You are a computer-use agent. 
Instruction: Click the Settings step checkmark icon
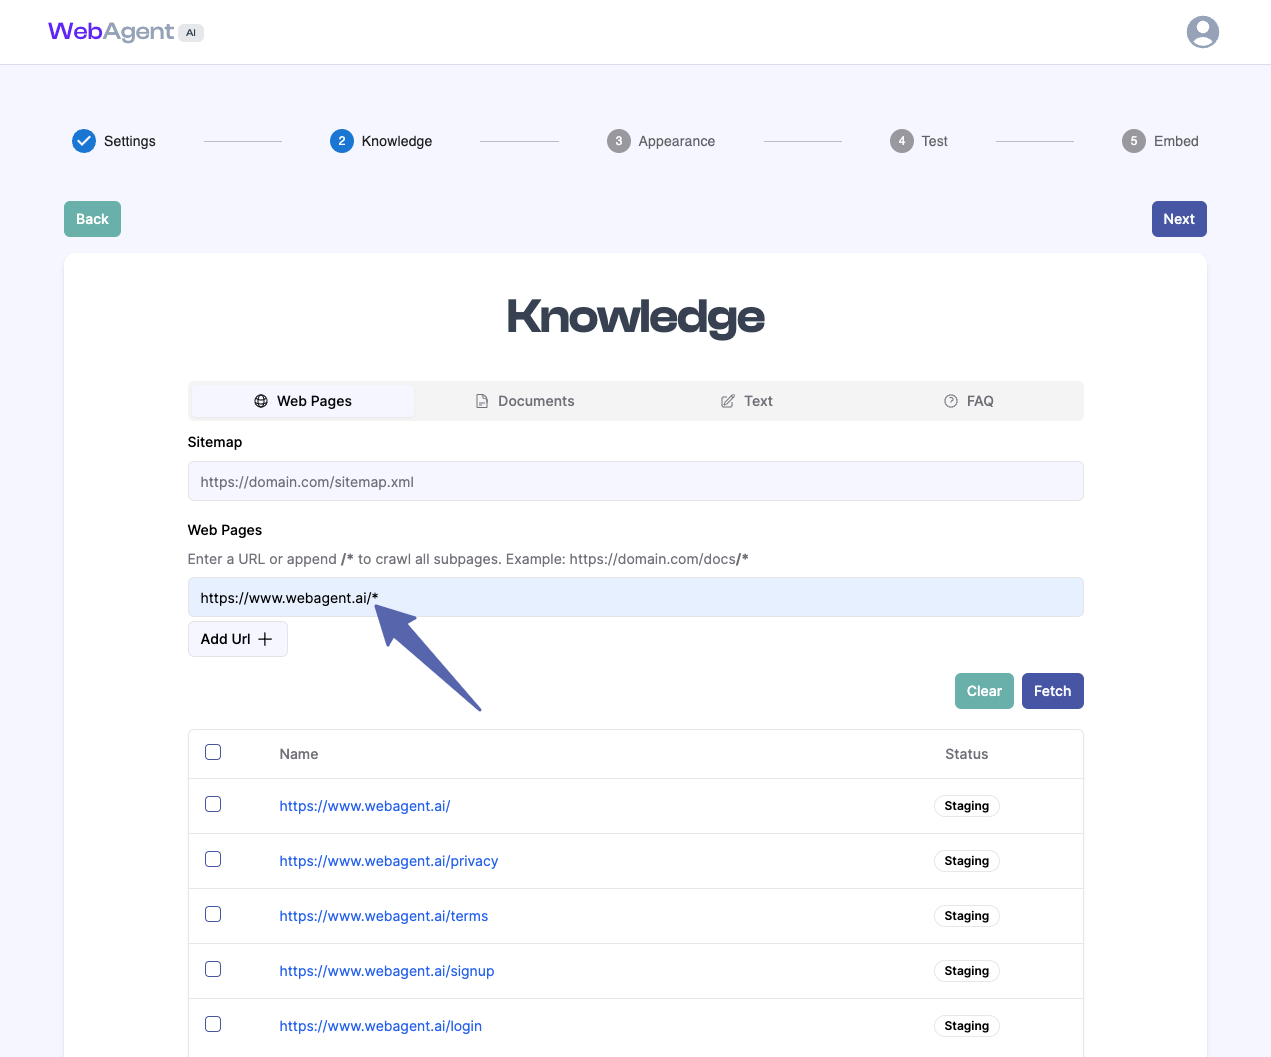point(84,141)
